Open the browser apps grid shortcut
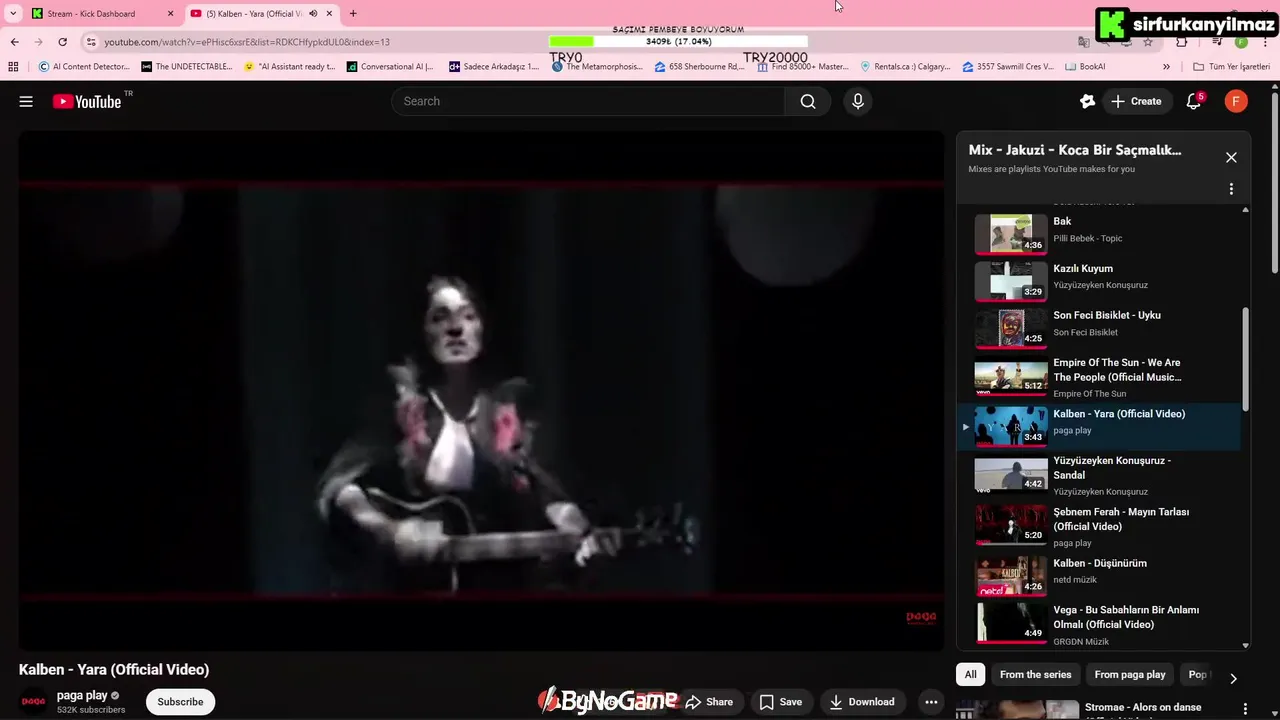 click(x=13, y=67)
